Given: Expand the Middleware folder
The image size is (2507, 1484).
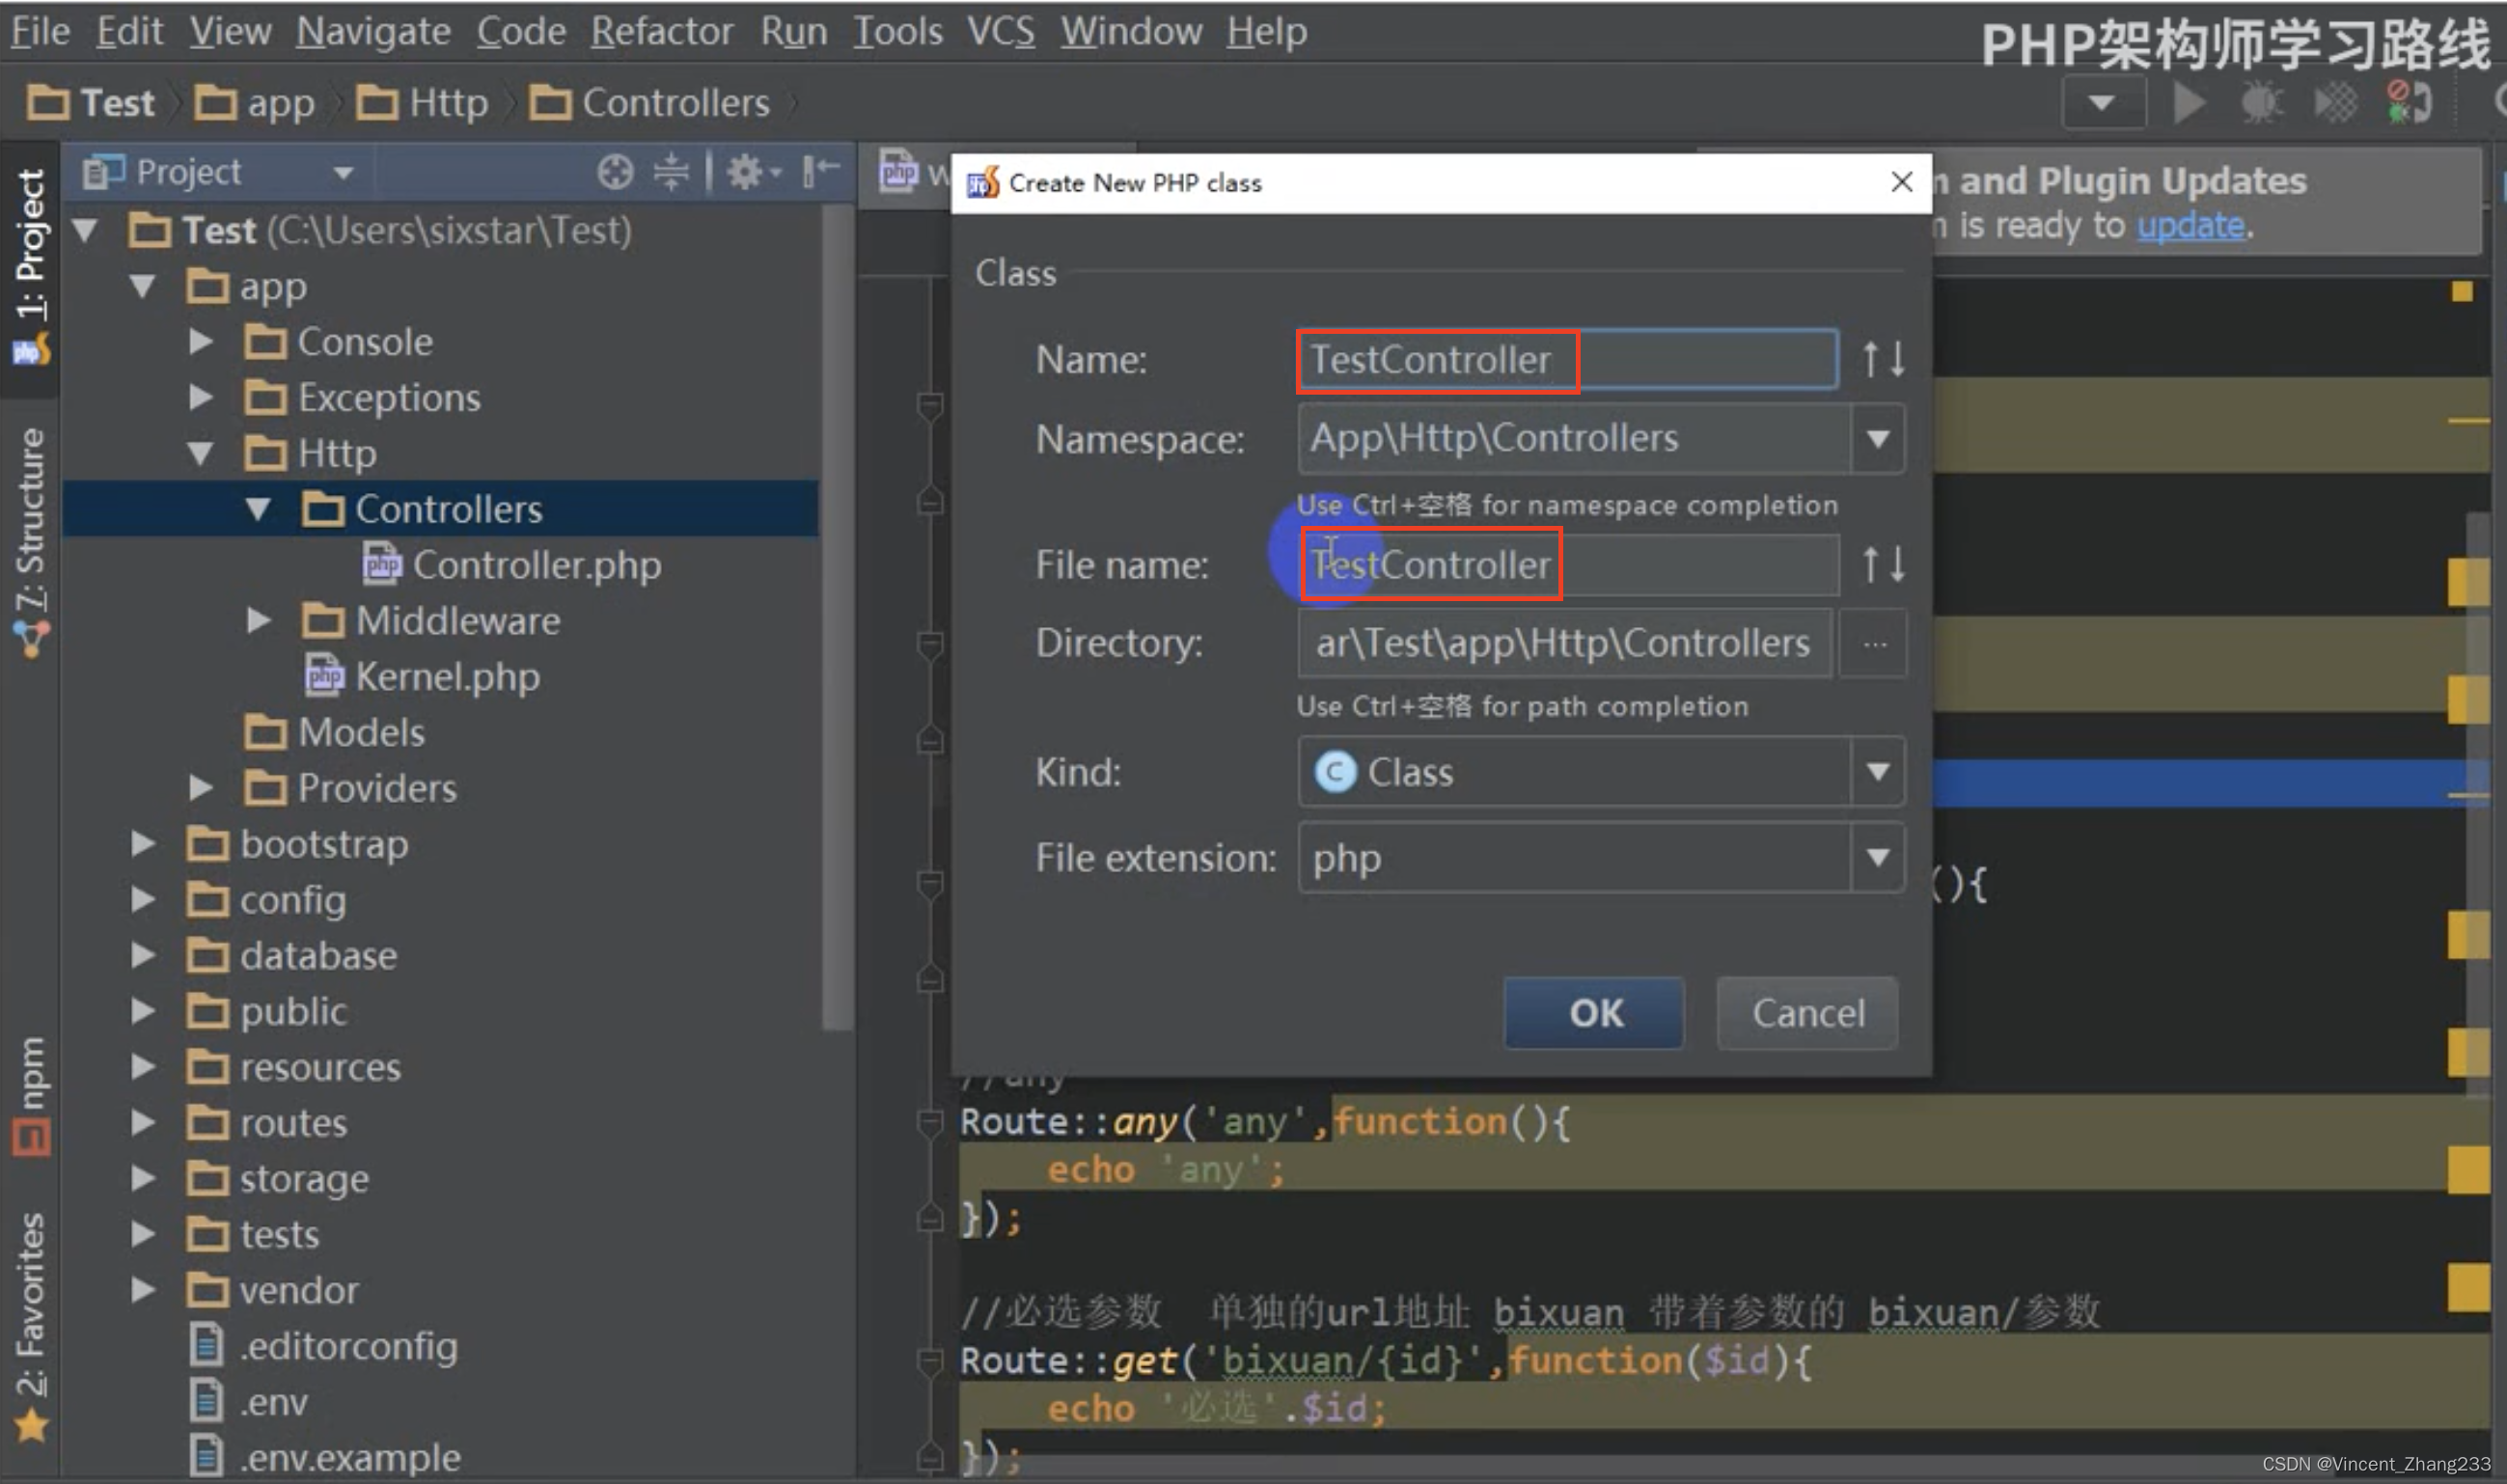Looking at the screenshot, I should pos(259,620).
